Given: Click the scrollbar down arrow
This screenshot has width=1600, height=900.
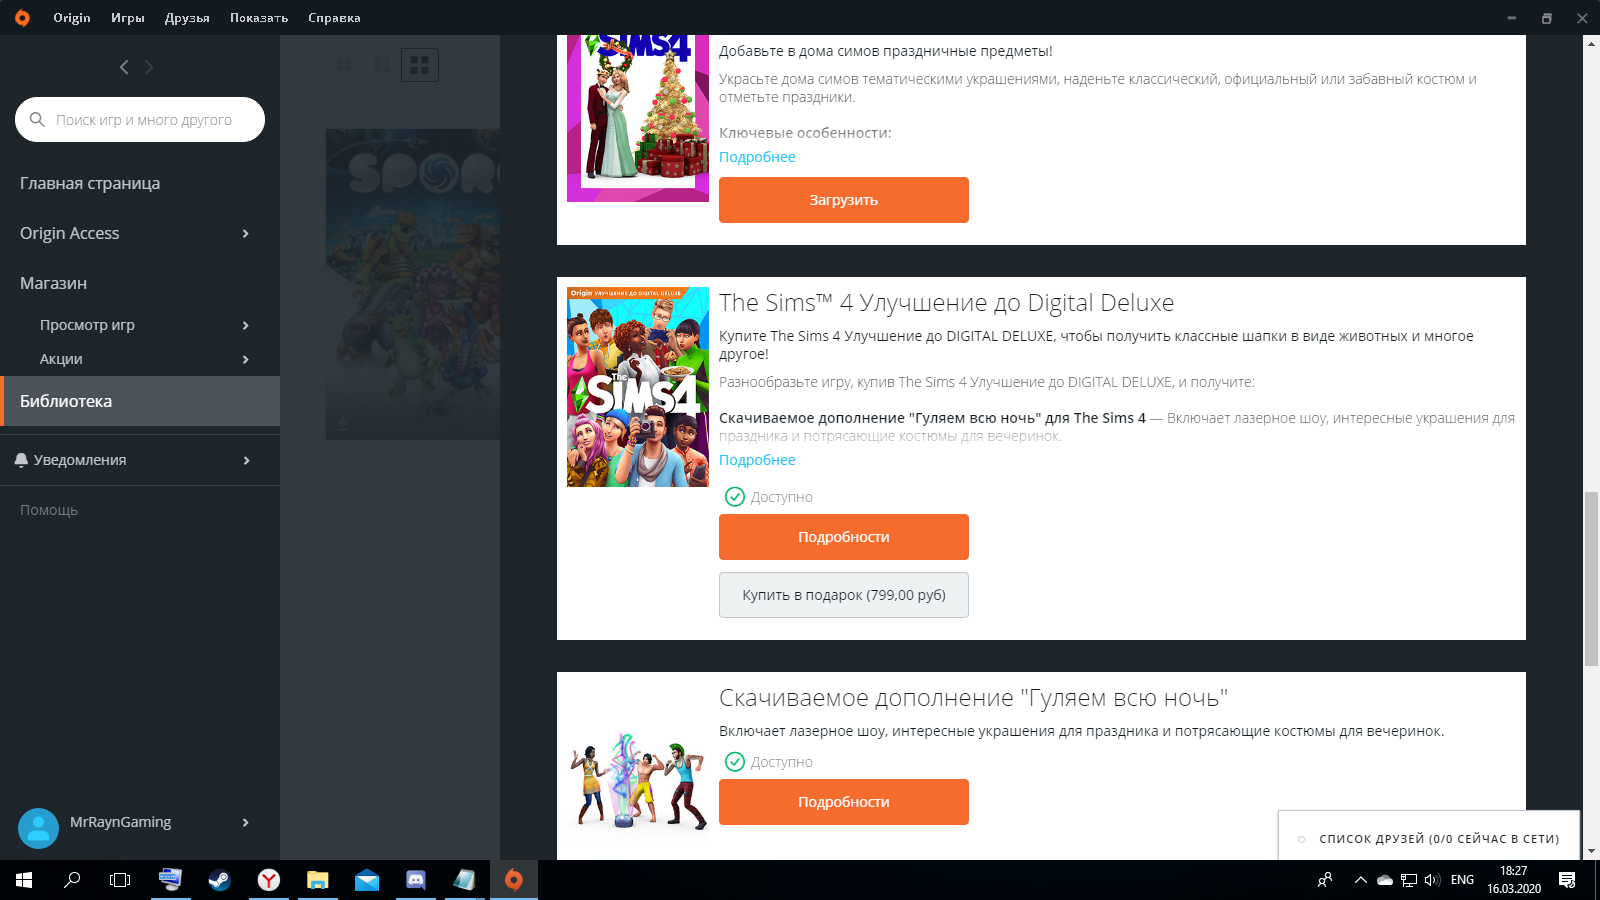Looking at the screenshot, I should pos(1591,851).
